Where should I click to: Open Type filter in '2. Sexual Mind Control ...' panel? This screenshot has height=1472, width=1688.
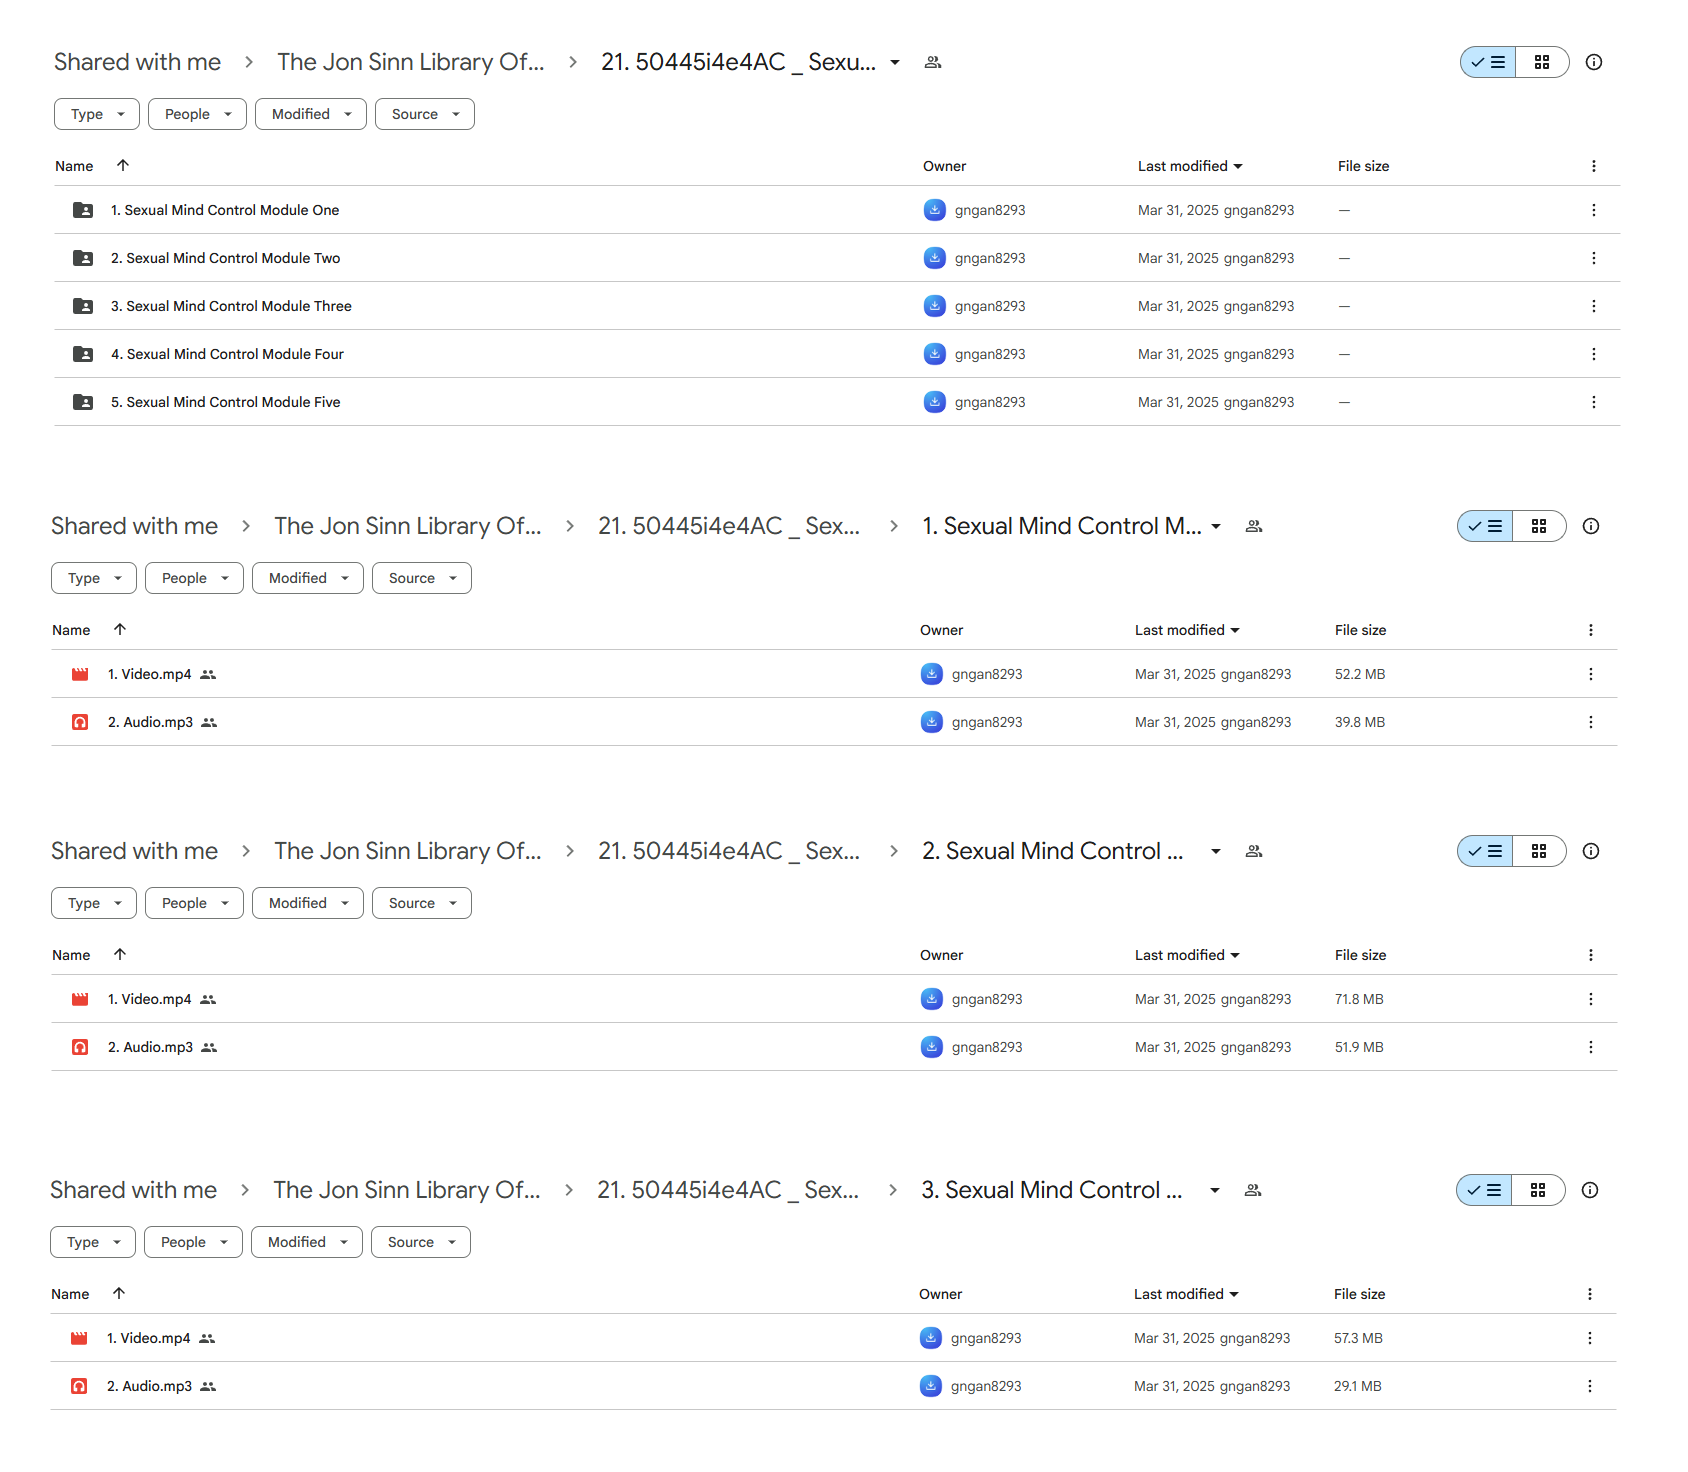tap(94, 903)
